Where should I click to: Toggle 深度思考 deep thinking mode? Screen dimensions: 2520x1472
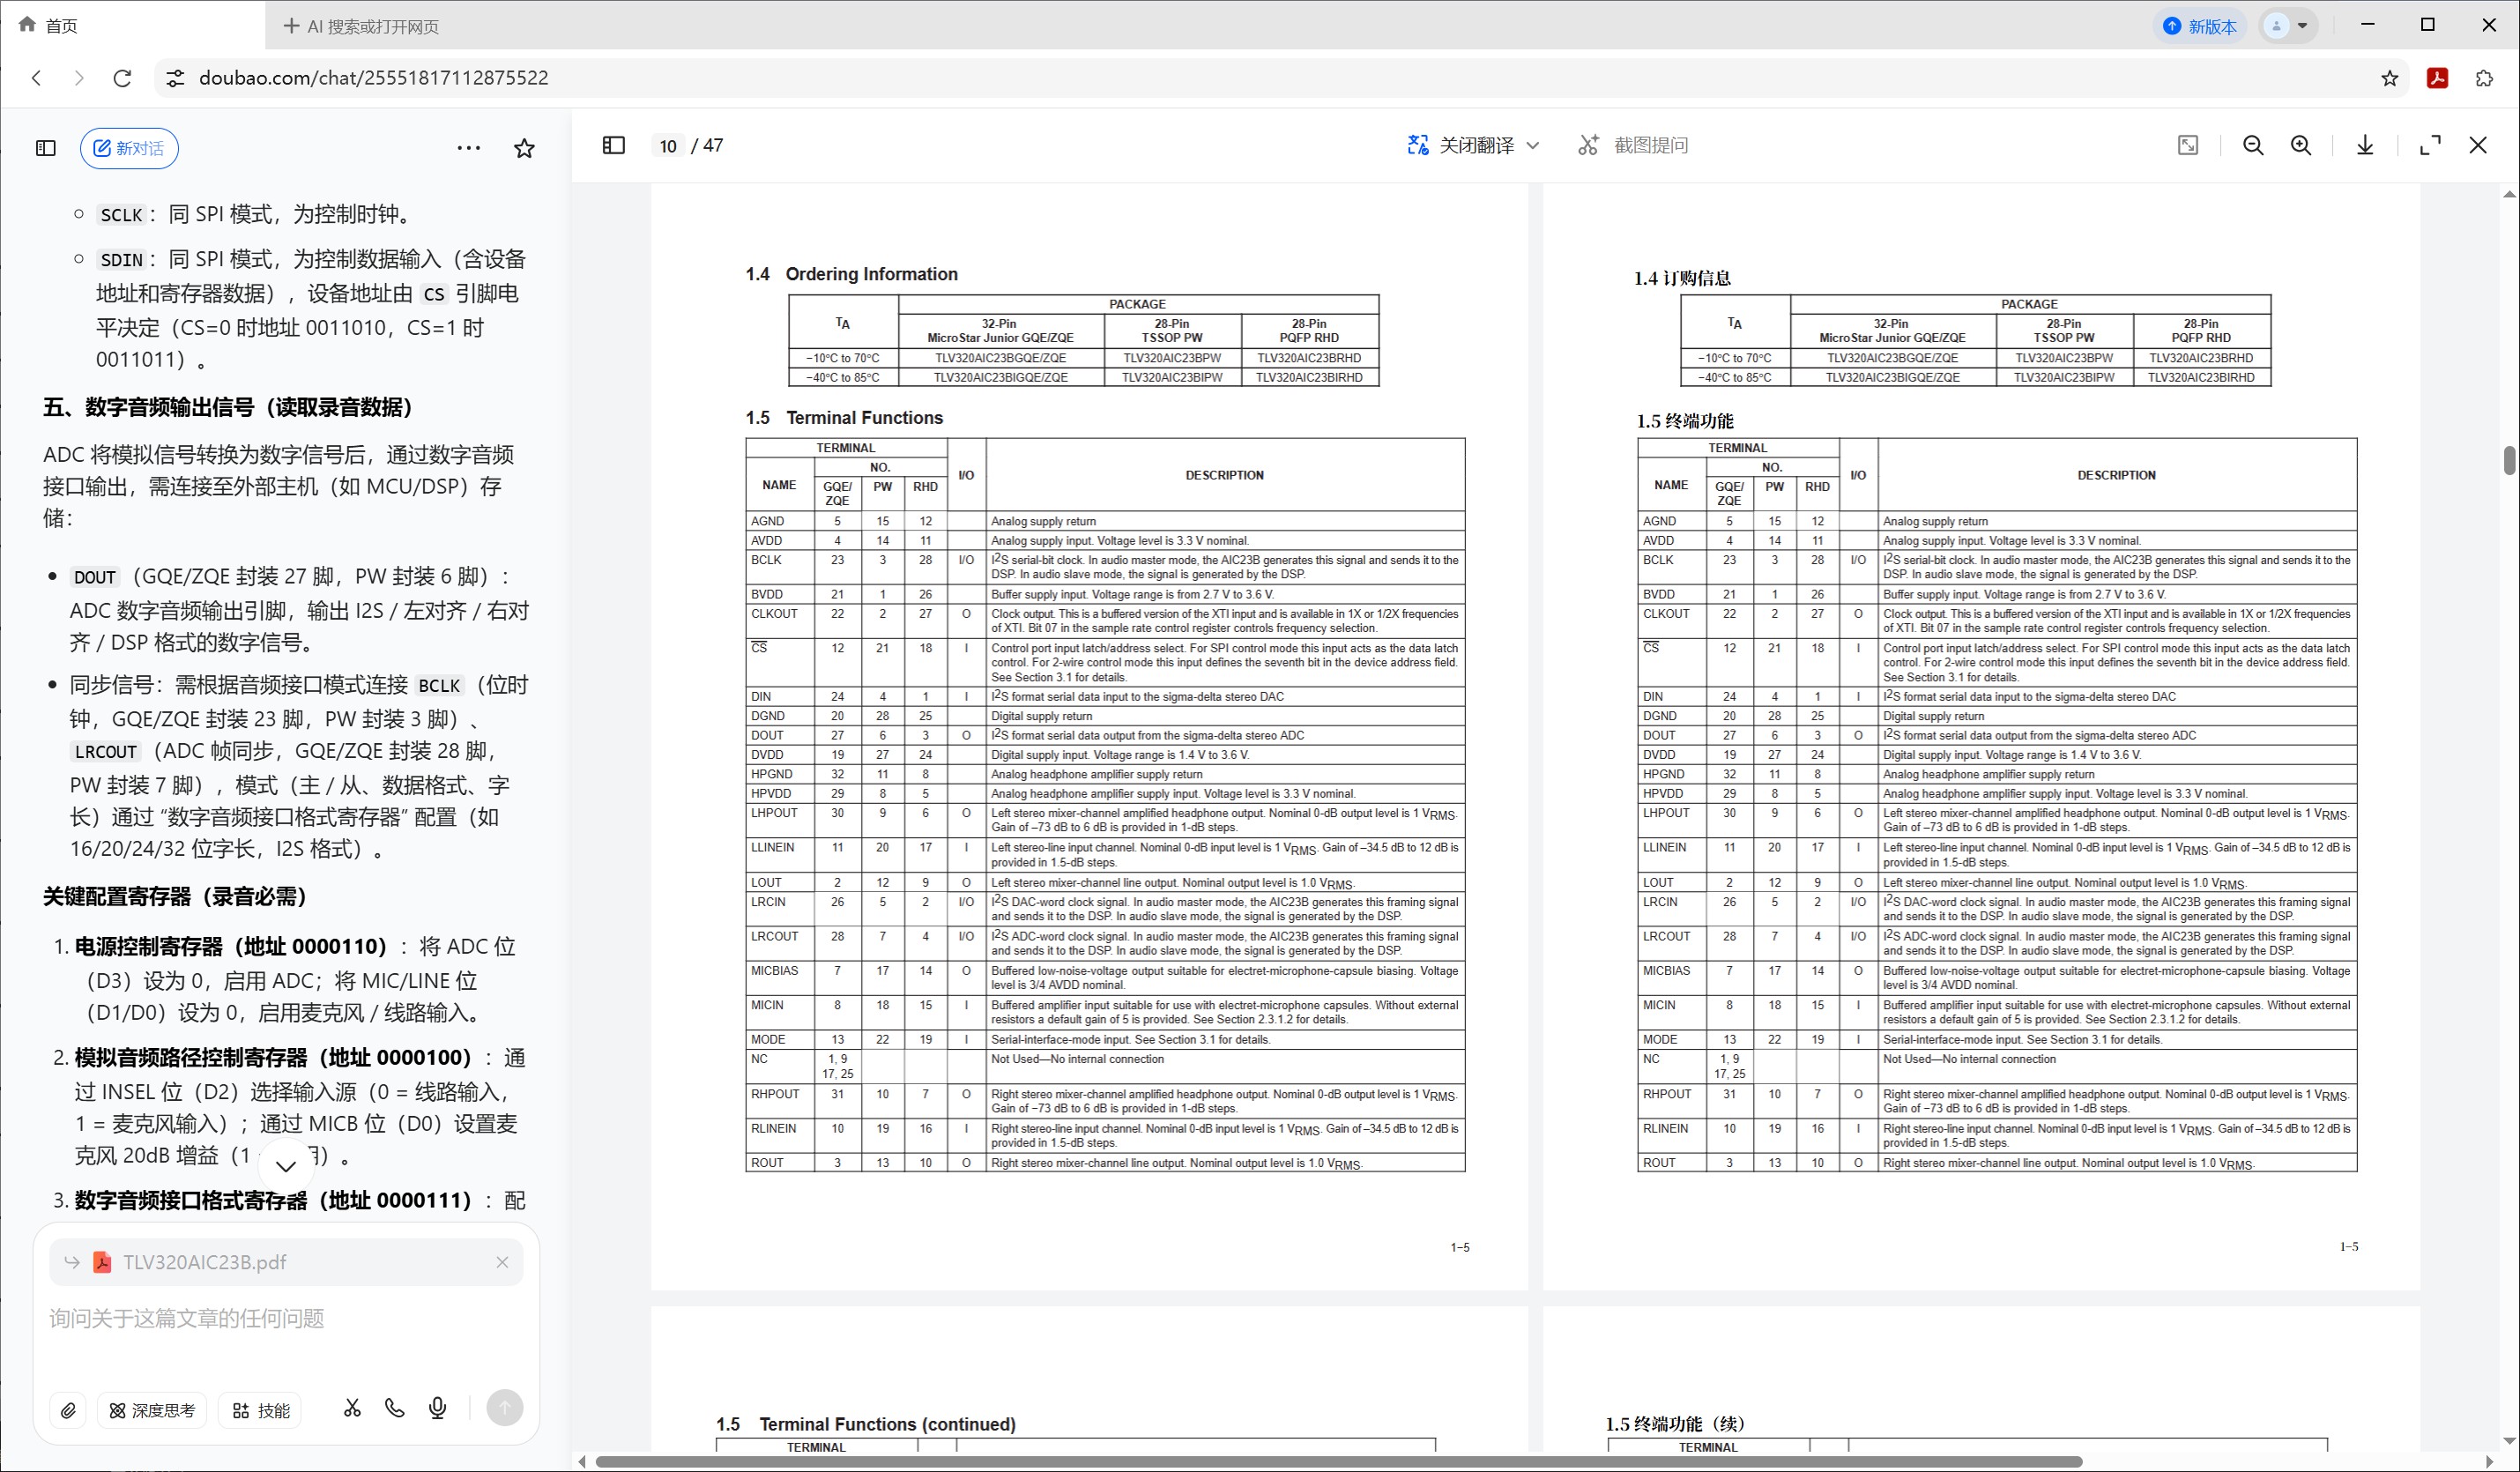tap(152, 1410)
